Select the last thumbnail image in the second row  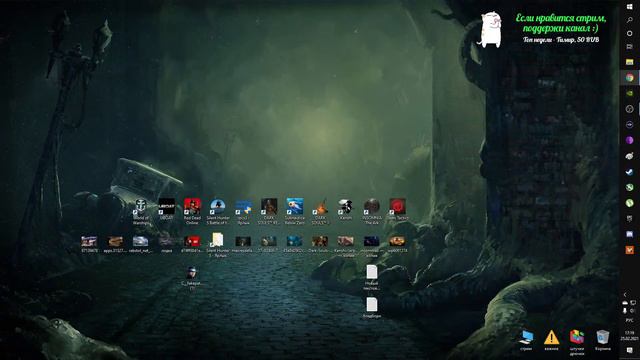click(397, 244)
